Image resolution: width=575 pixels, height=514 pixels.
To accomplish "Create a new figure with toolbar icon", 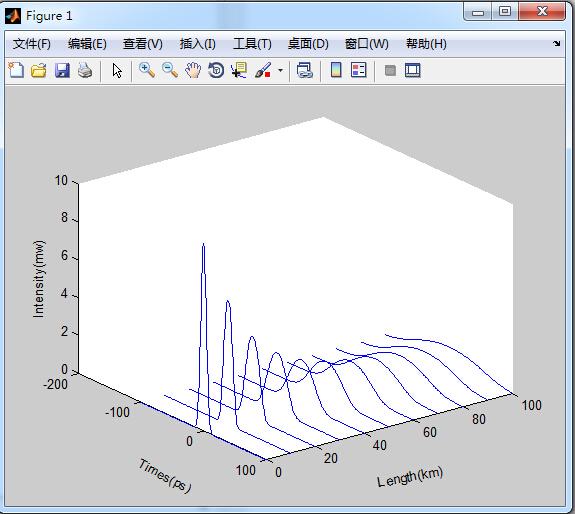I will [16, 70].
